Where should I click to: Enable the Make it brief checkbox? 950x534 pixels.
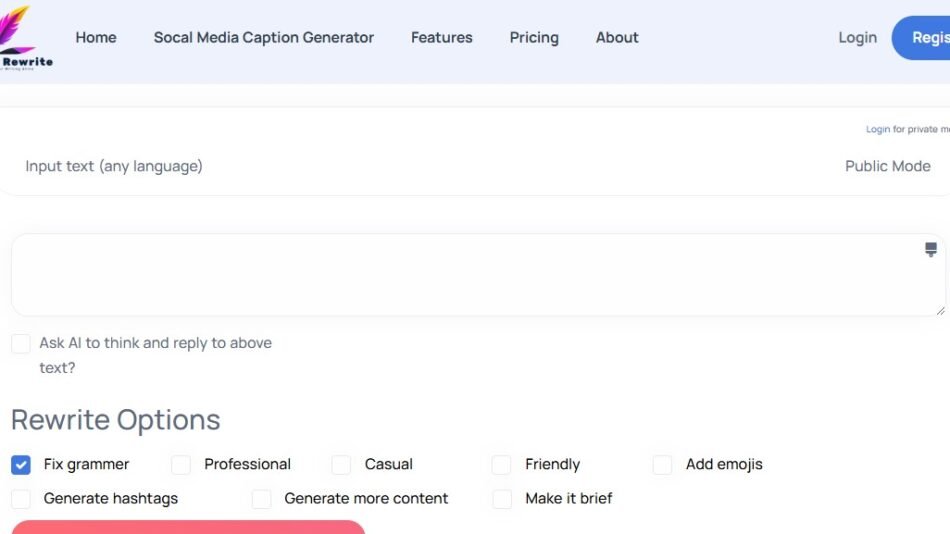coord(502,499)
